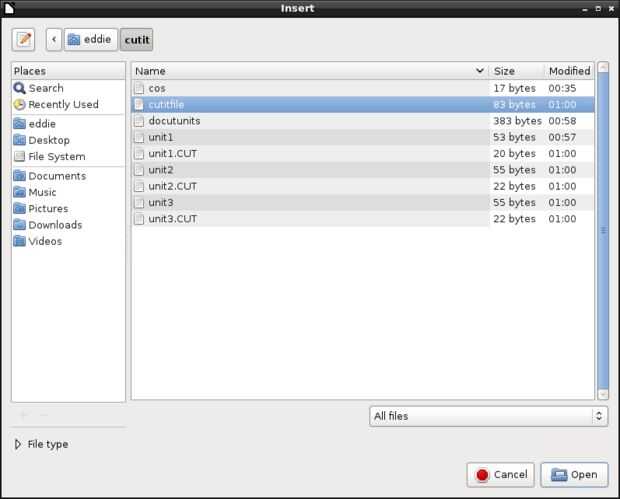The image size is (620, 499).
Task: Select the unit1 file
Action: point(363,137)
